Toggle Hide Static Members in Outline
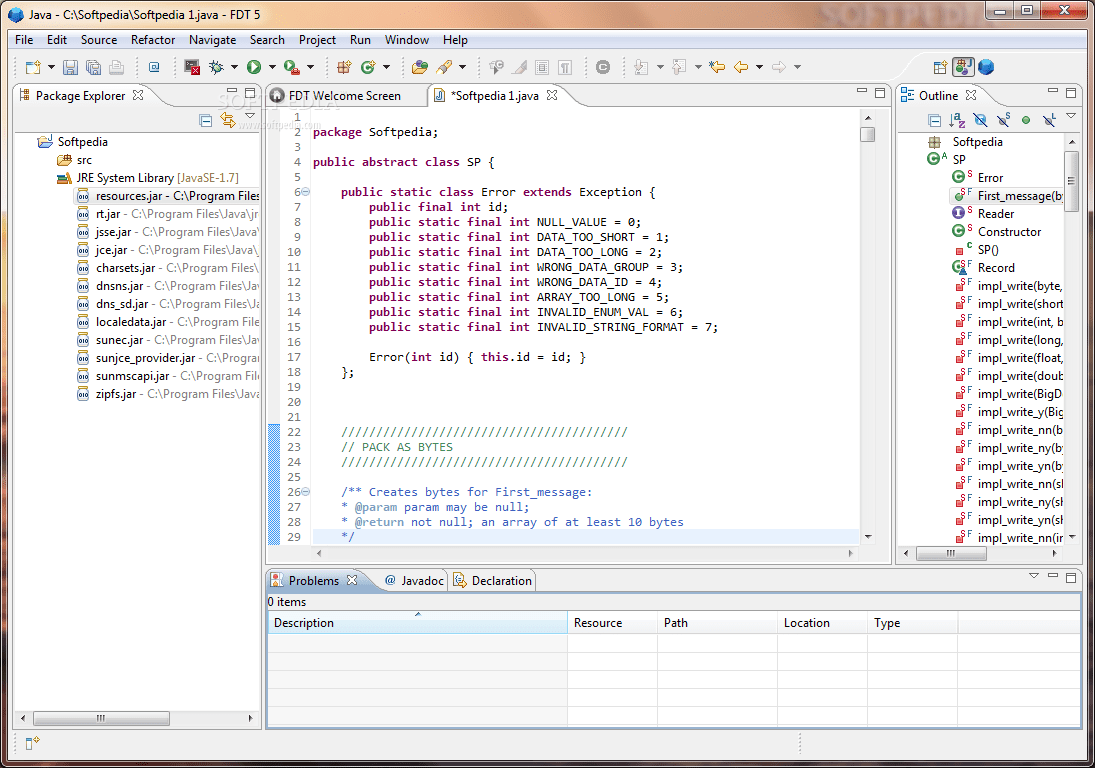Screen dimensions: 1095x768 coord(1003,120)
